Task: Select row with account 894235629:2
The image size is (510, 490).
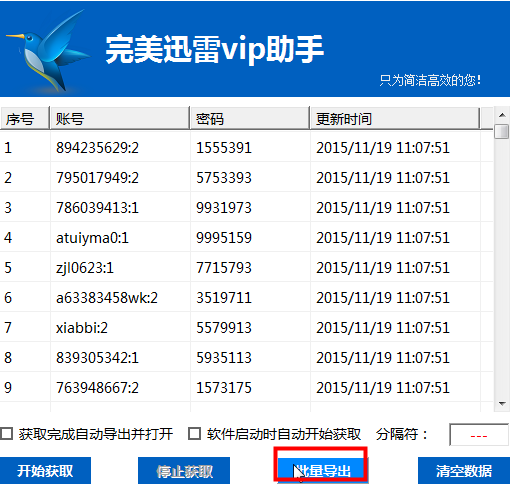Action: [246, 147]
